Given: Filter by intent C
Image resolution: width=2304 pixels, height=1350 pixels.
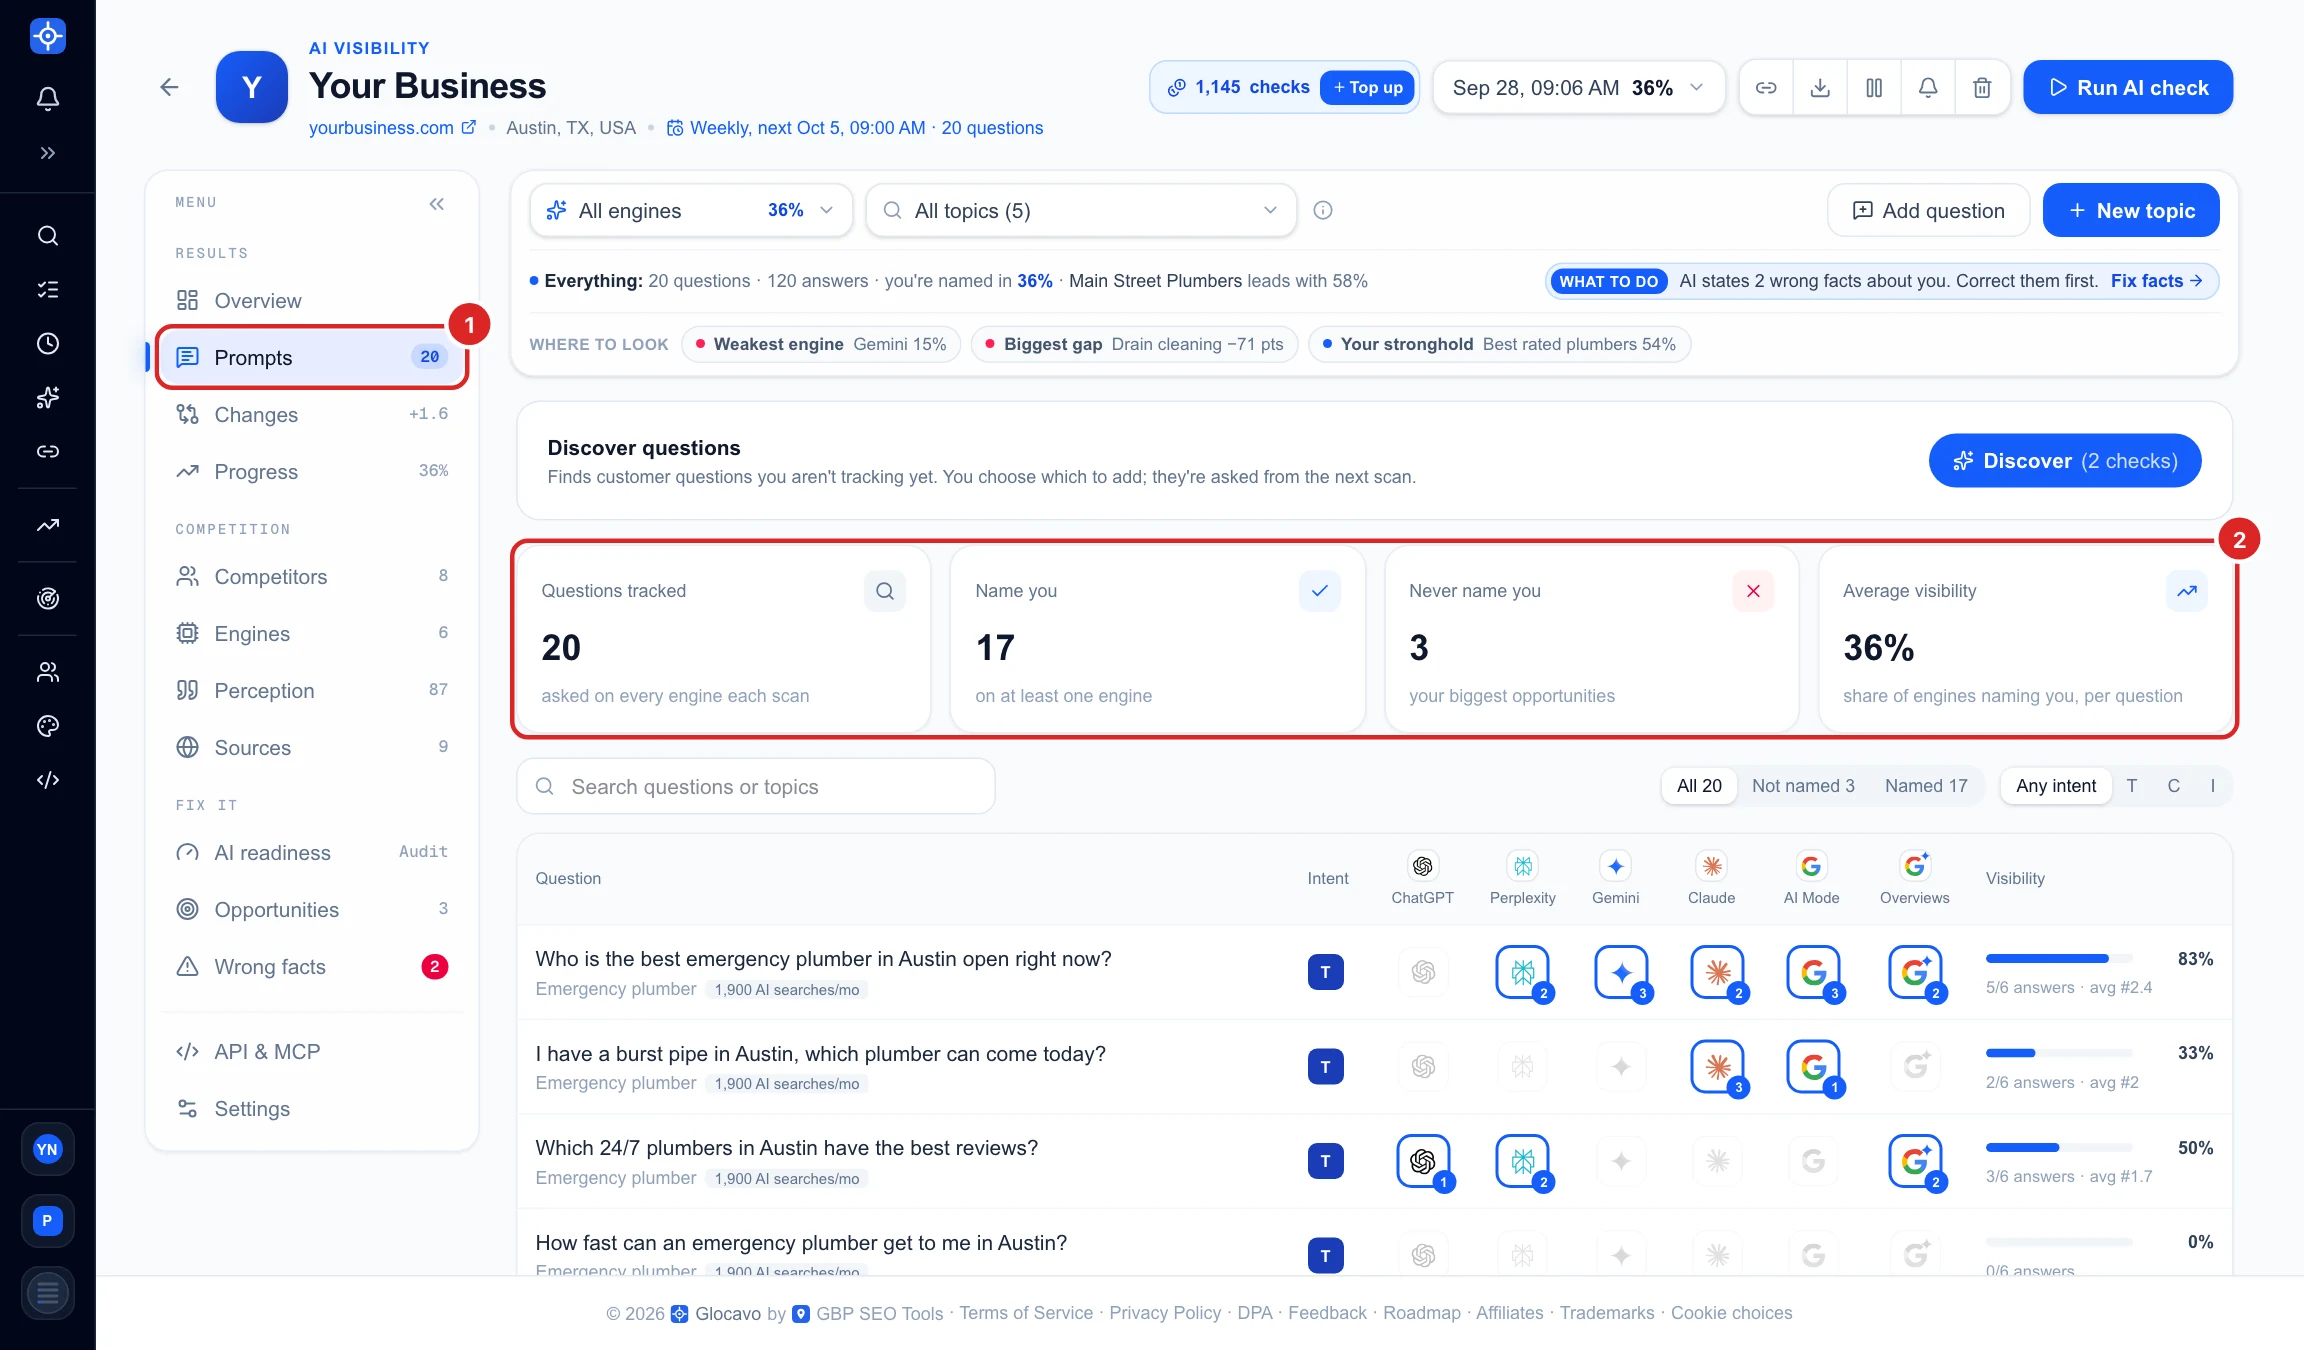Looking at the screenshot, I should [2173, 786].
